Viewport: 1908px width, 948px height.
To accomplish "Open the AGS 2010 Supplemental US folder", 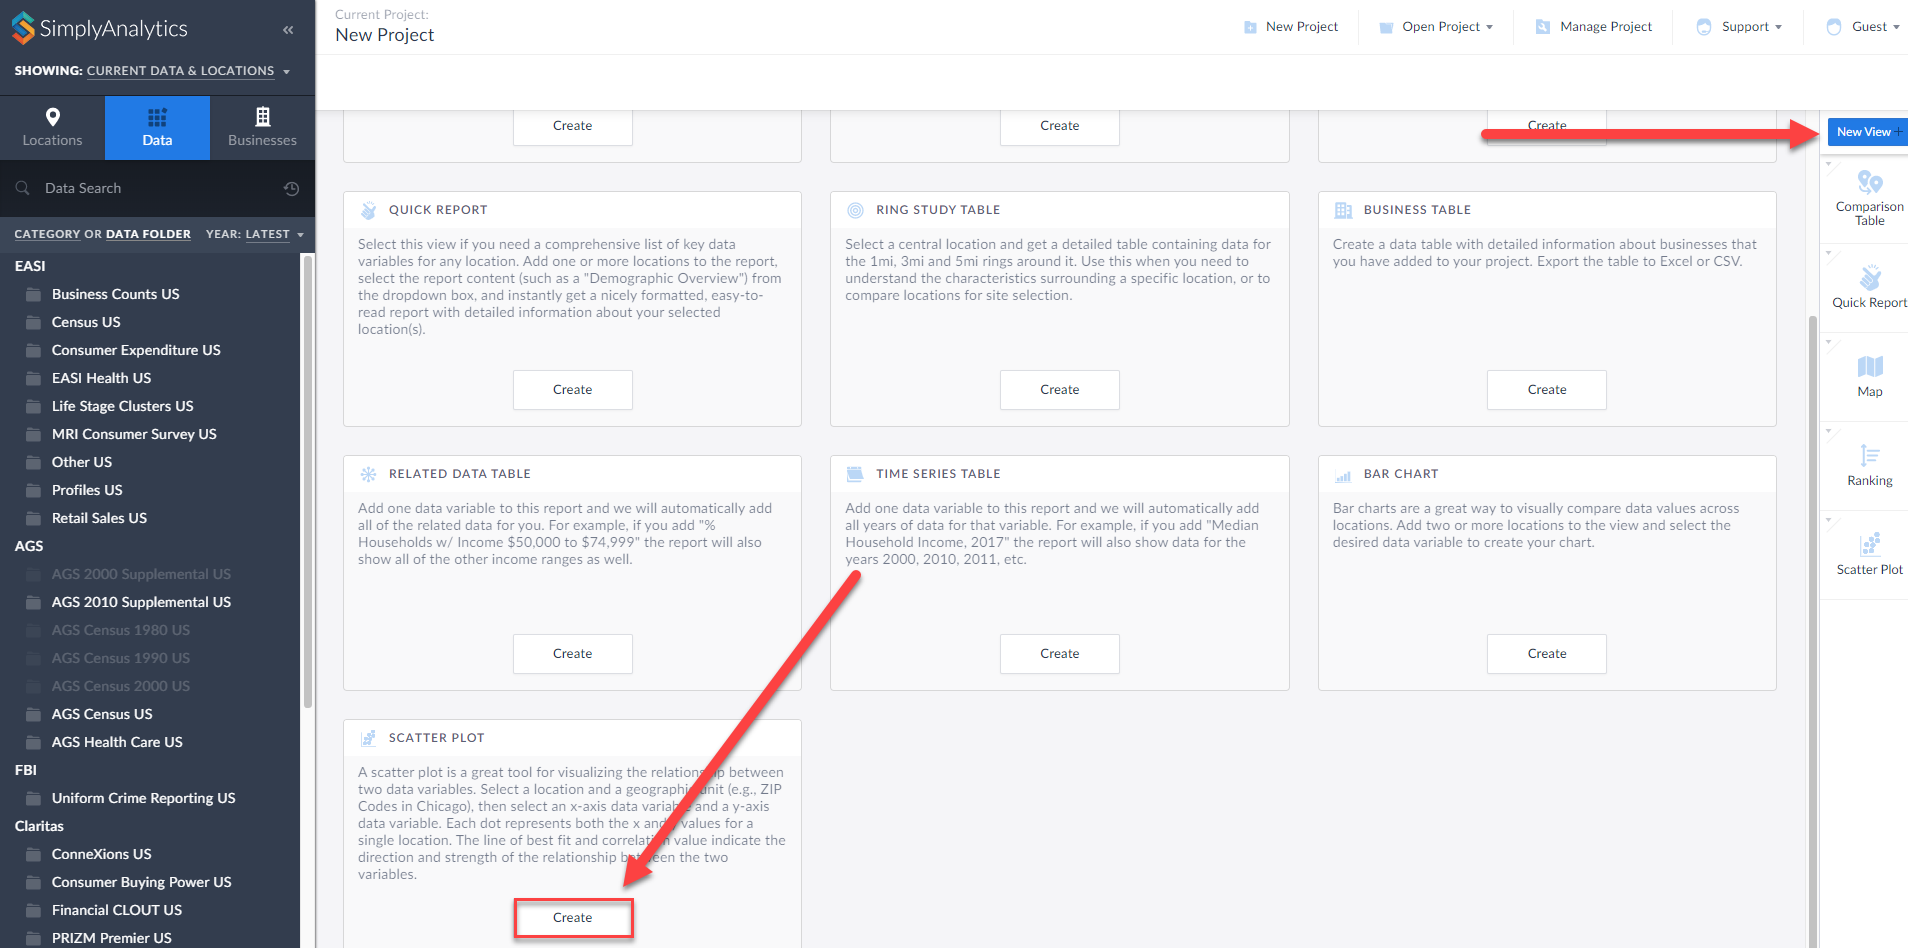I will tap(141, 602).
